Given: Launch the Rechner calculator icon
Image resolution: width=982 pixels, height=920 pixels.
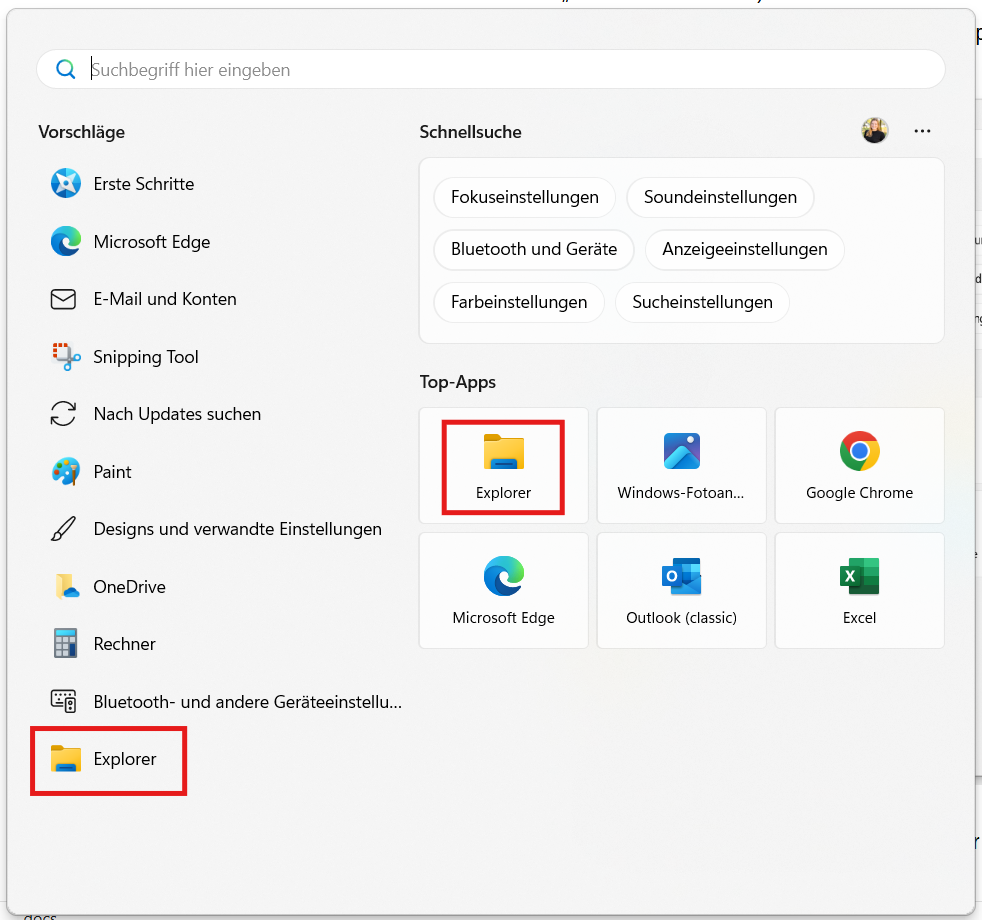Looking at the screenshot, I should 65,643.
